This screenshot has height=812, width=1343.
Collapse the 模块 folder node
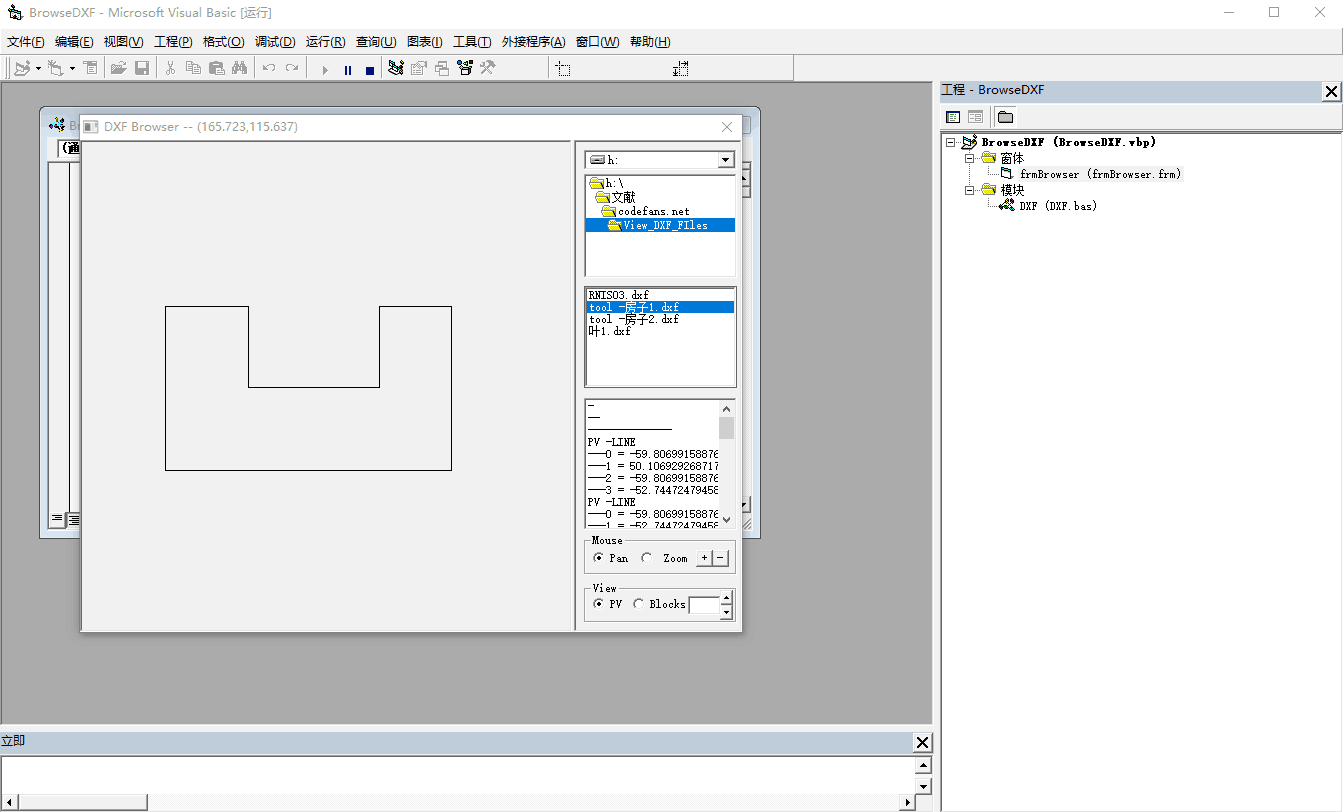point(969,190)
